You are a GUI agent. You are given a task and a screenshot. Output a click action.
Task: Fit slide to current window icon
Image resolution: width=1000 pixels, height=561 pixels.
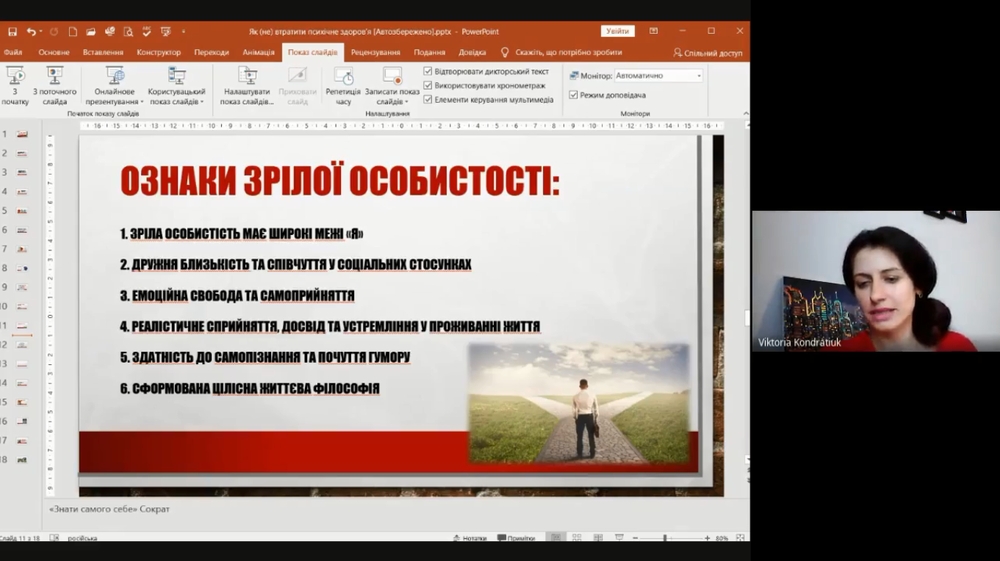(740, 538)
